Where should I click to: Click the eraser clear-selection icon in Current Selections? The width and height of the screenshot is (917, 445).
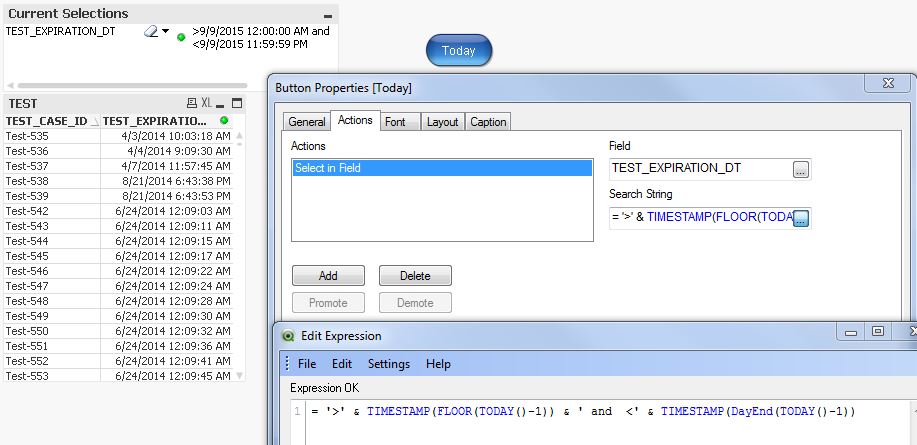(151, 32)
